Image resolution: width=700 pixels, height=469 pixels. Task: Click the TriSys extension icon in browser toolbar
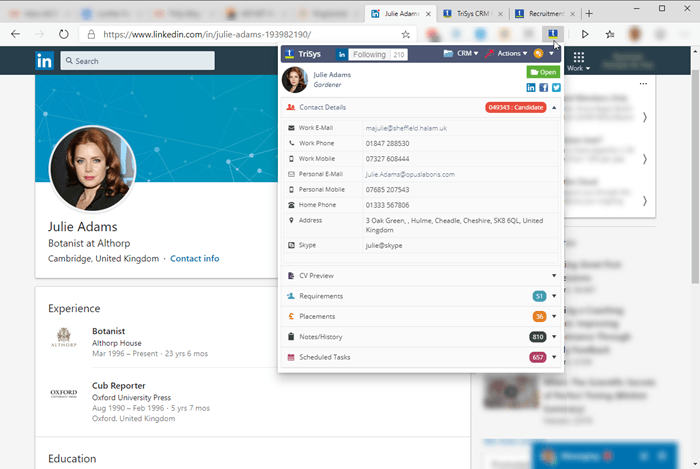553,33
